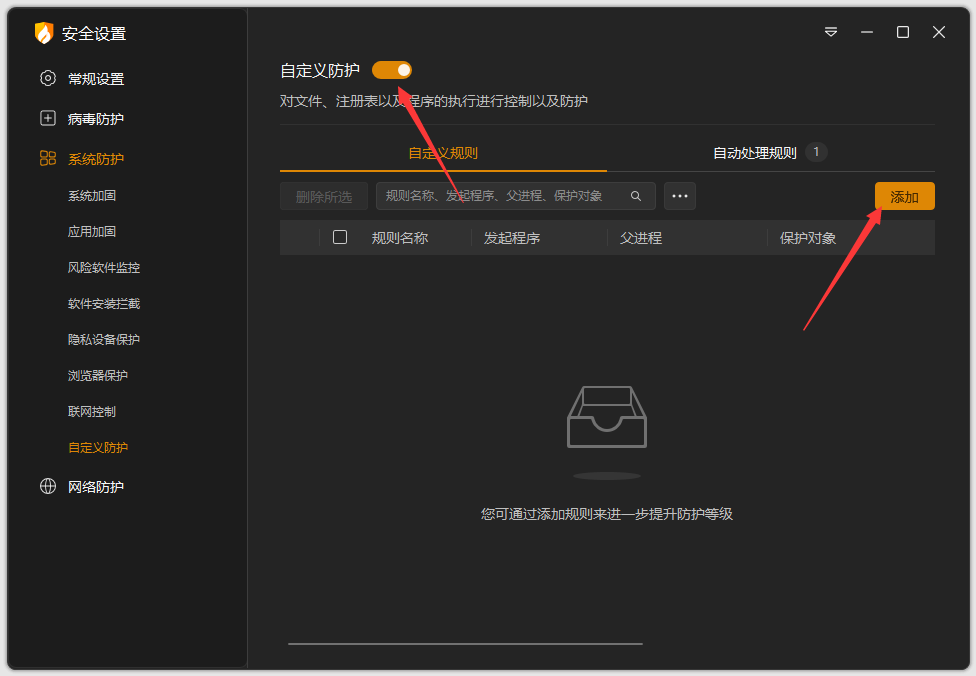Image resolution: width=976 pixels, height=676 pixels.
Task: Open more options via the ellipsis icon
Action: [x=680, y=196]
